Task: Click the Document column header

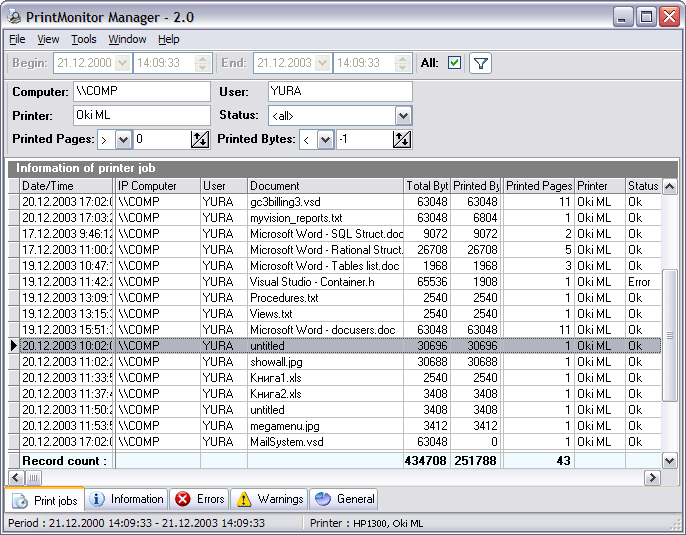Action: [x=325, y=186]
